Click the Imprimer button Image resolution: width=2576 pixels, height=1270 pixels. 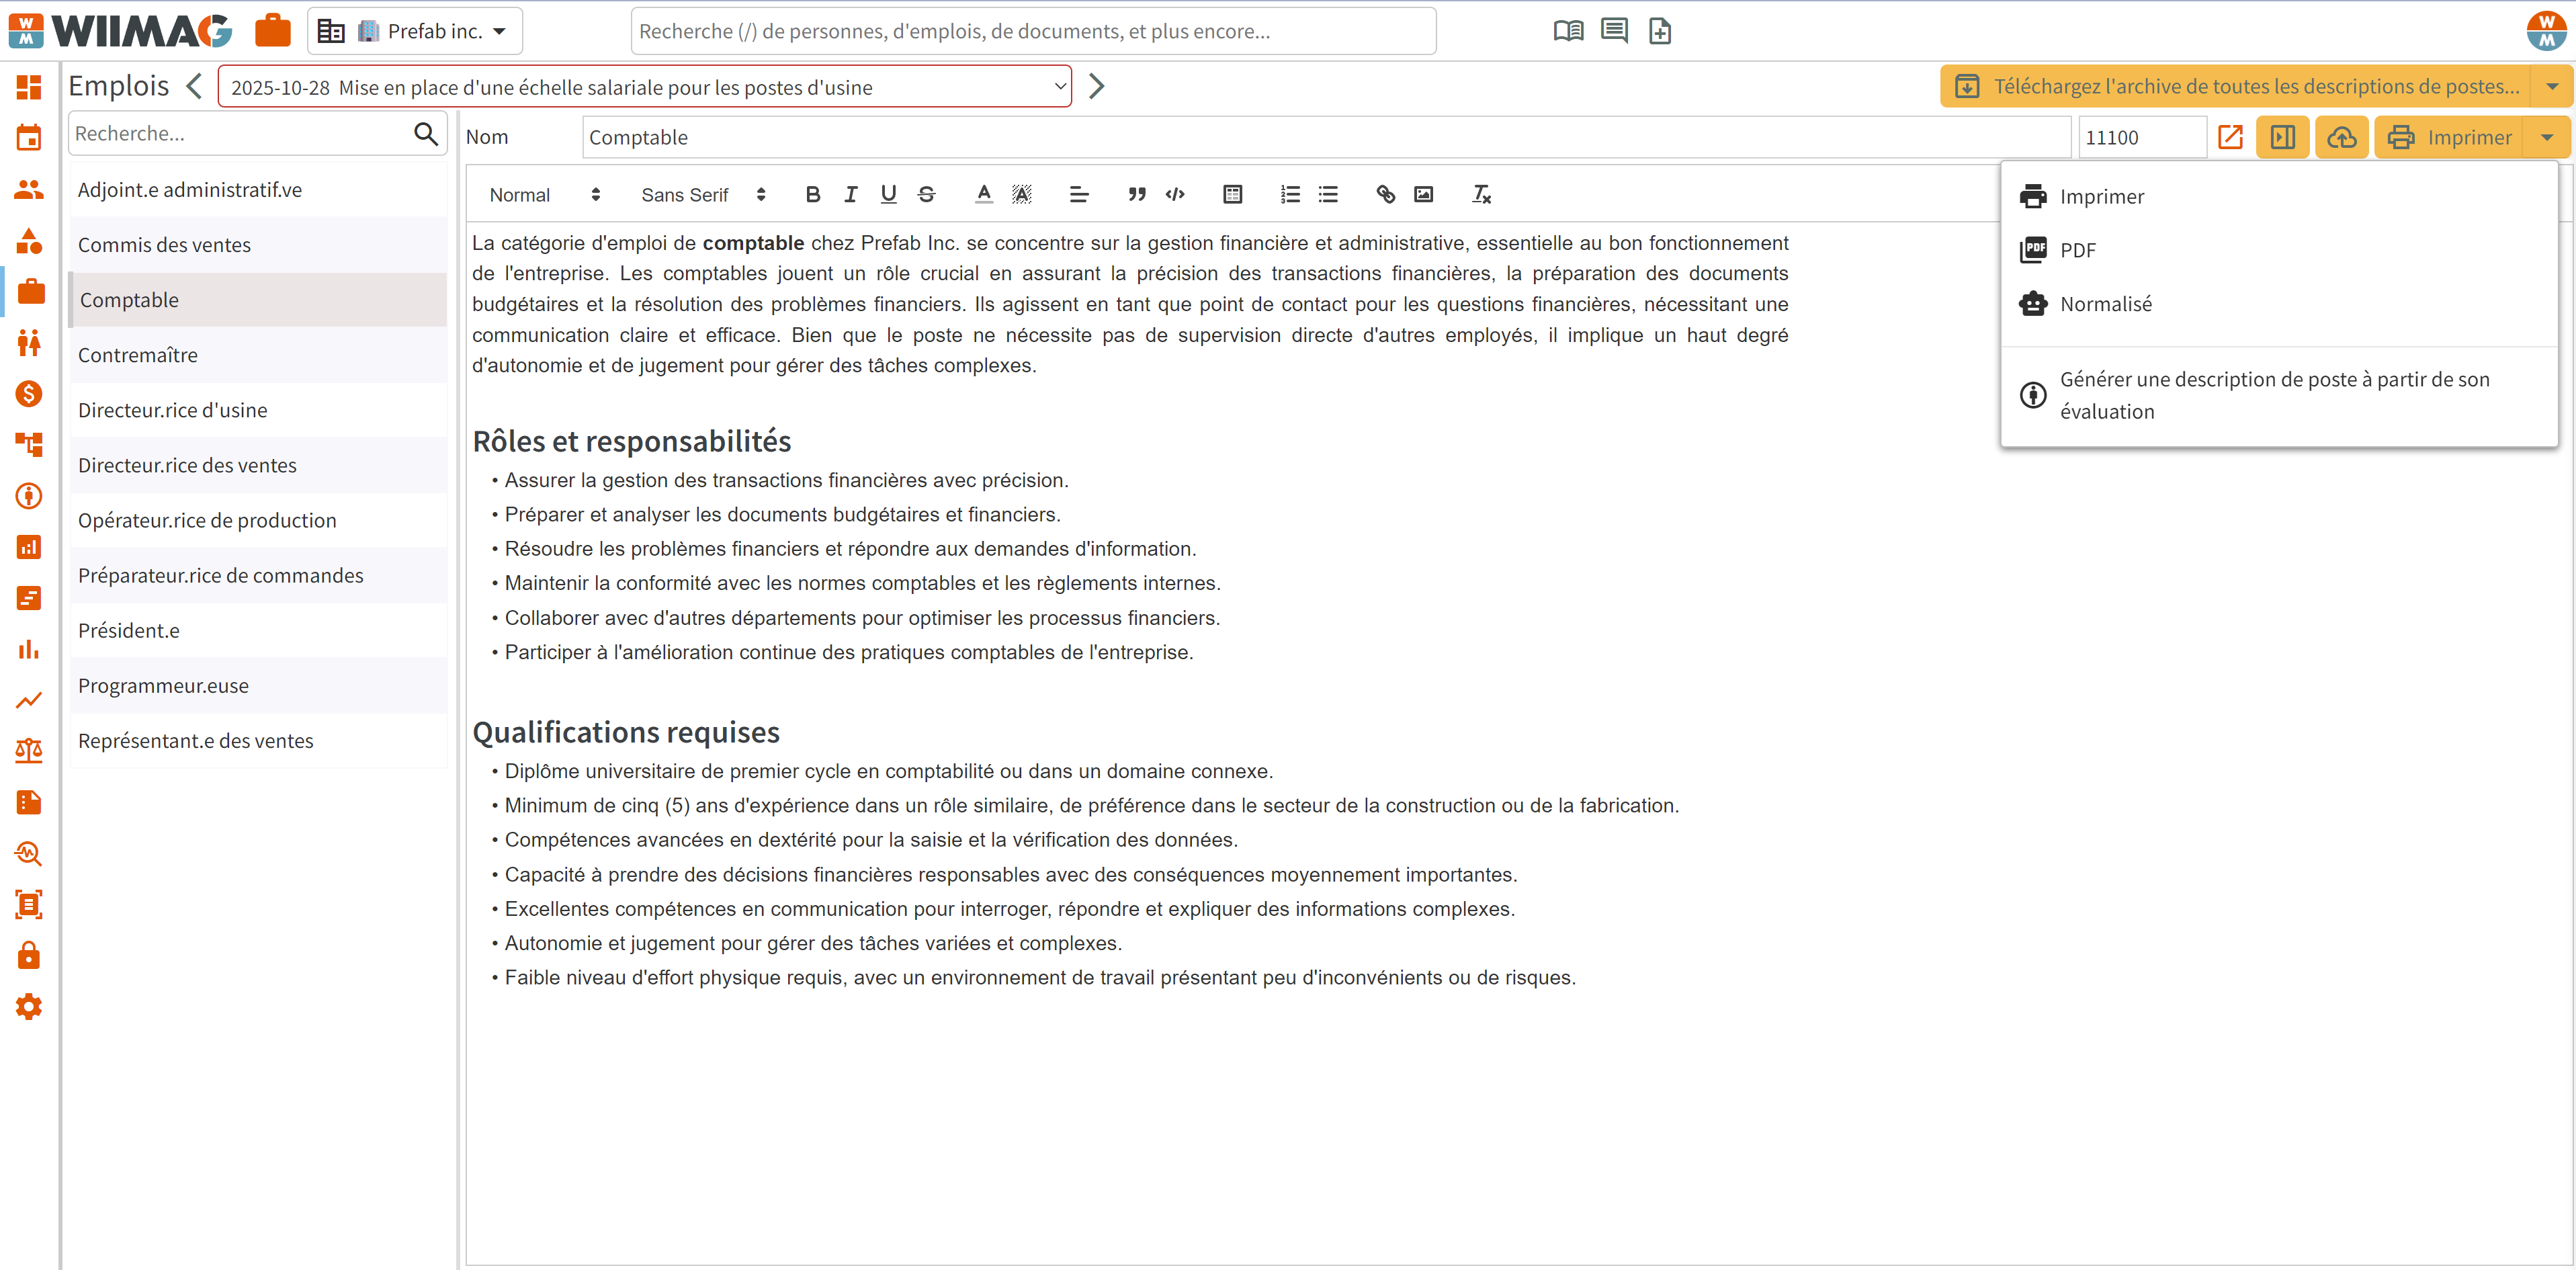2449,137
